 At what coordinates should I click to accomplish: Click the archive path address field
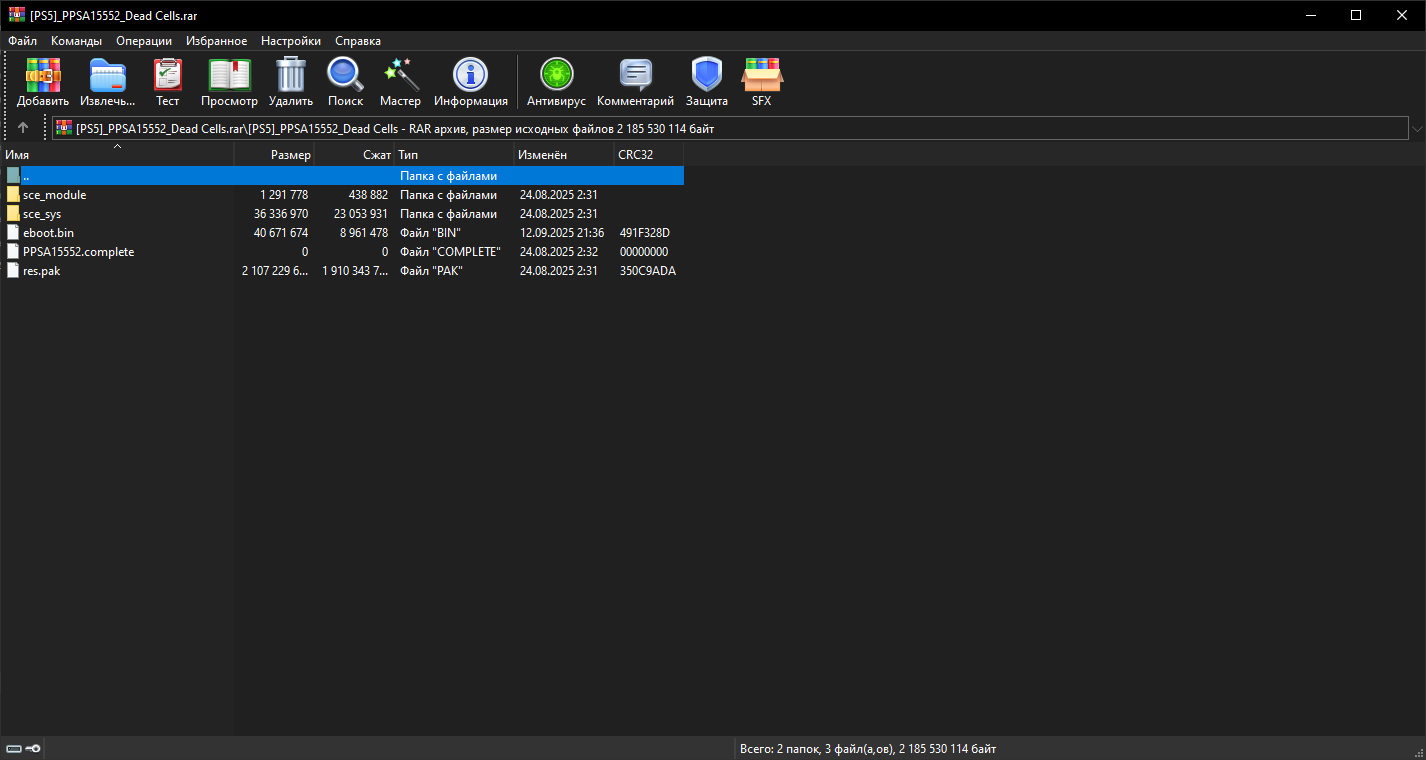[730, 128]
